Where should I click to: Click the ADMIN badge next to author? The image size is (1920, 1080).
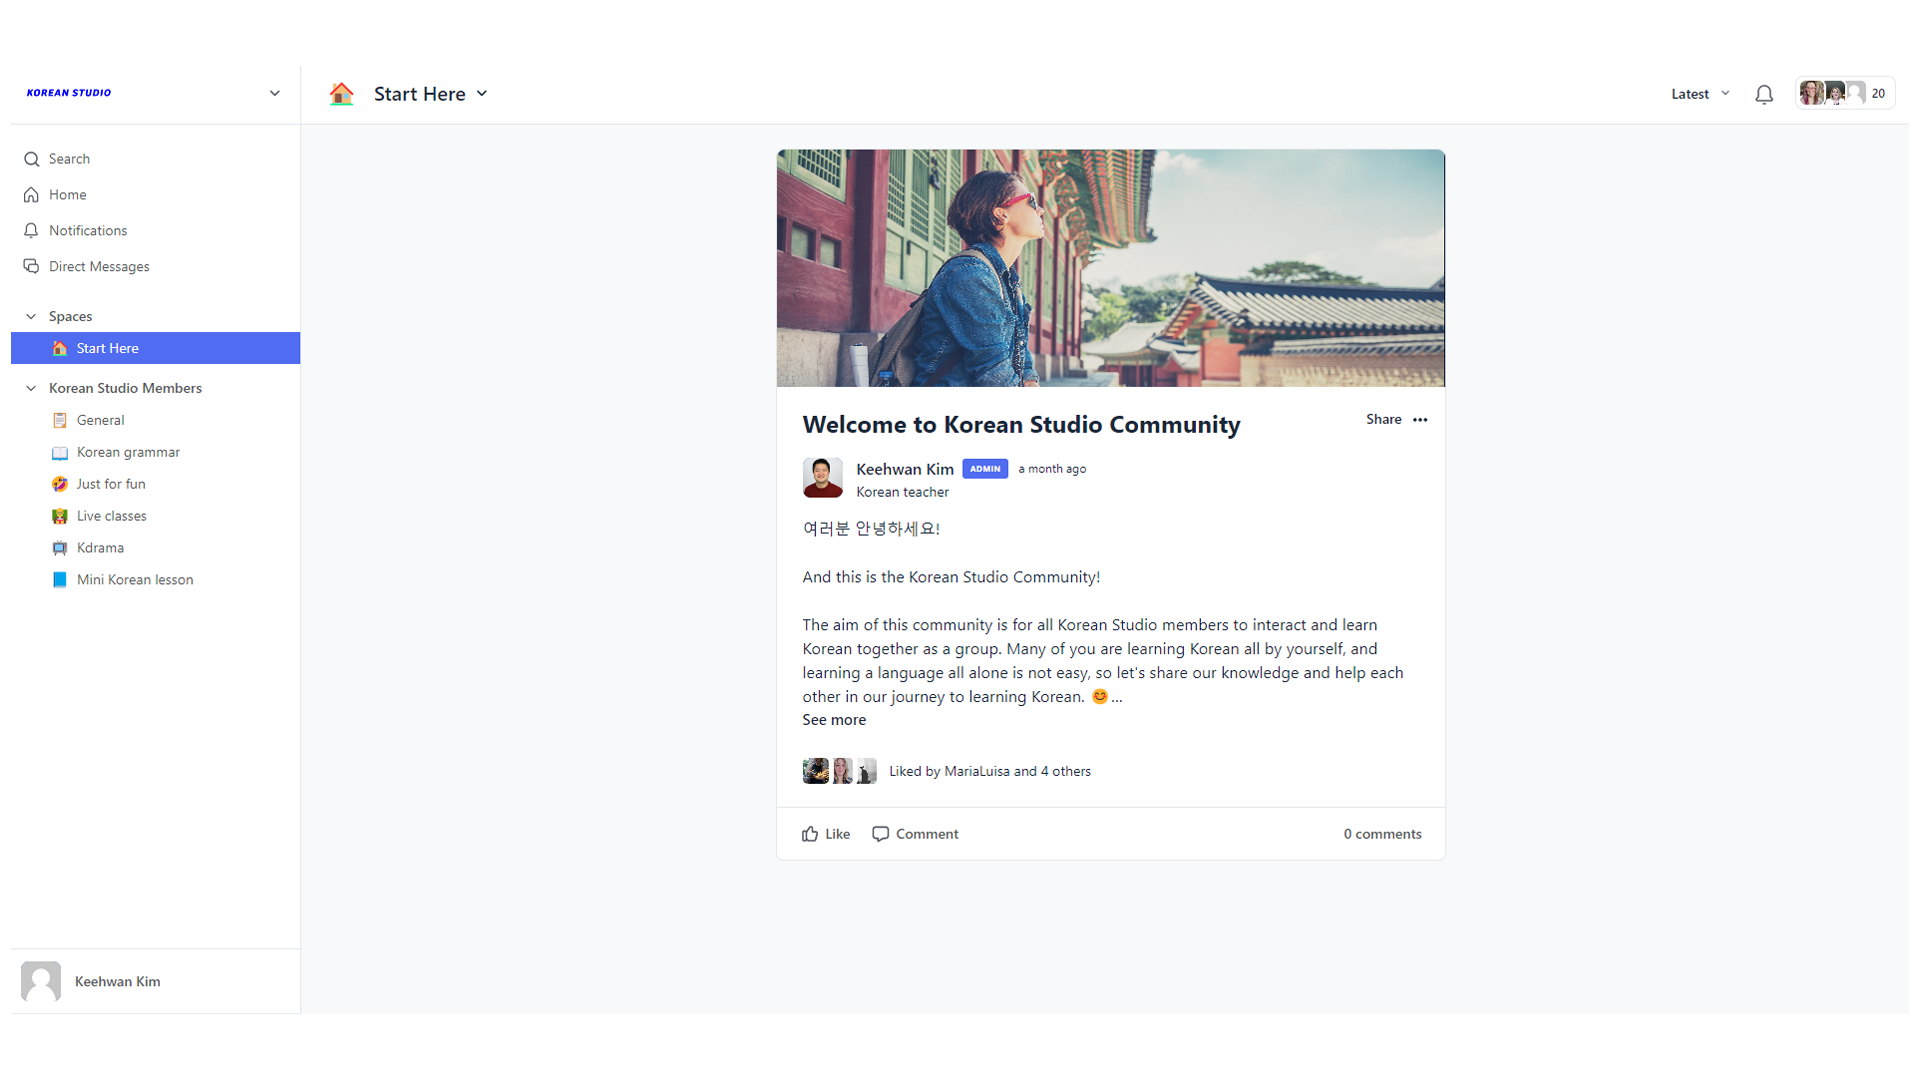coord(985,469)
